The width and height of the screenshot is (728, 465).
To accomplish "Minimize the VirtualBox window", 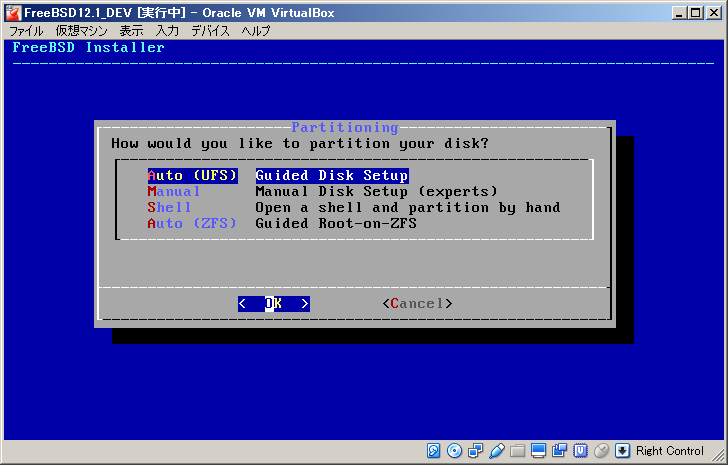I will click(x=679, y=13).
